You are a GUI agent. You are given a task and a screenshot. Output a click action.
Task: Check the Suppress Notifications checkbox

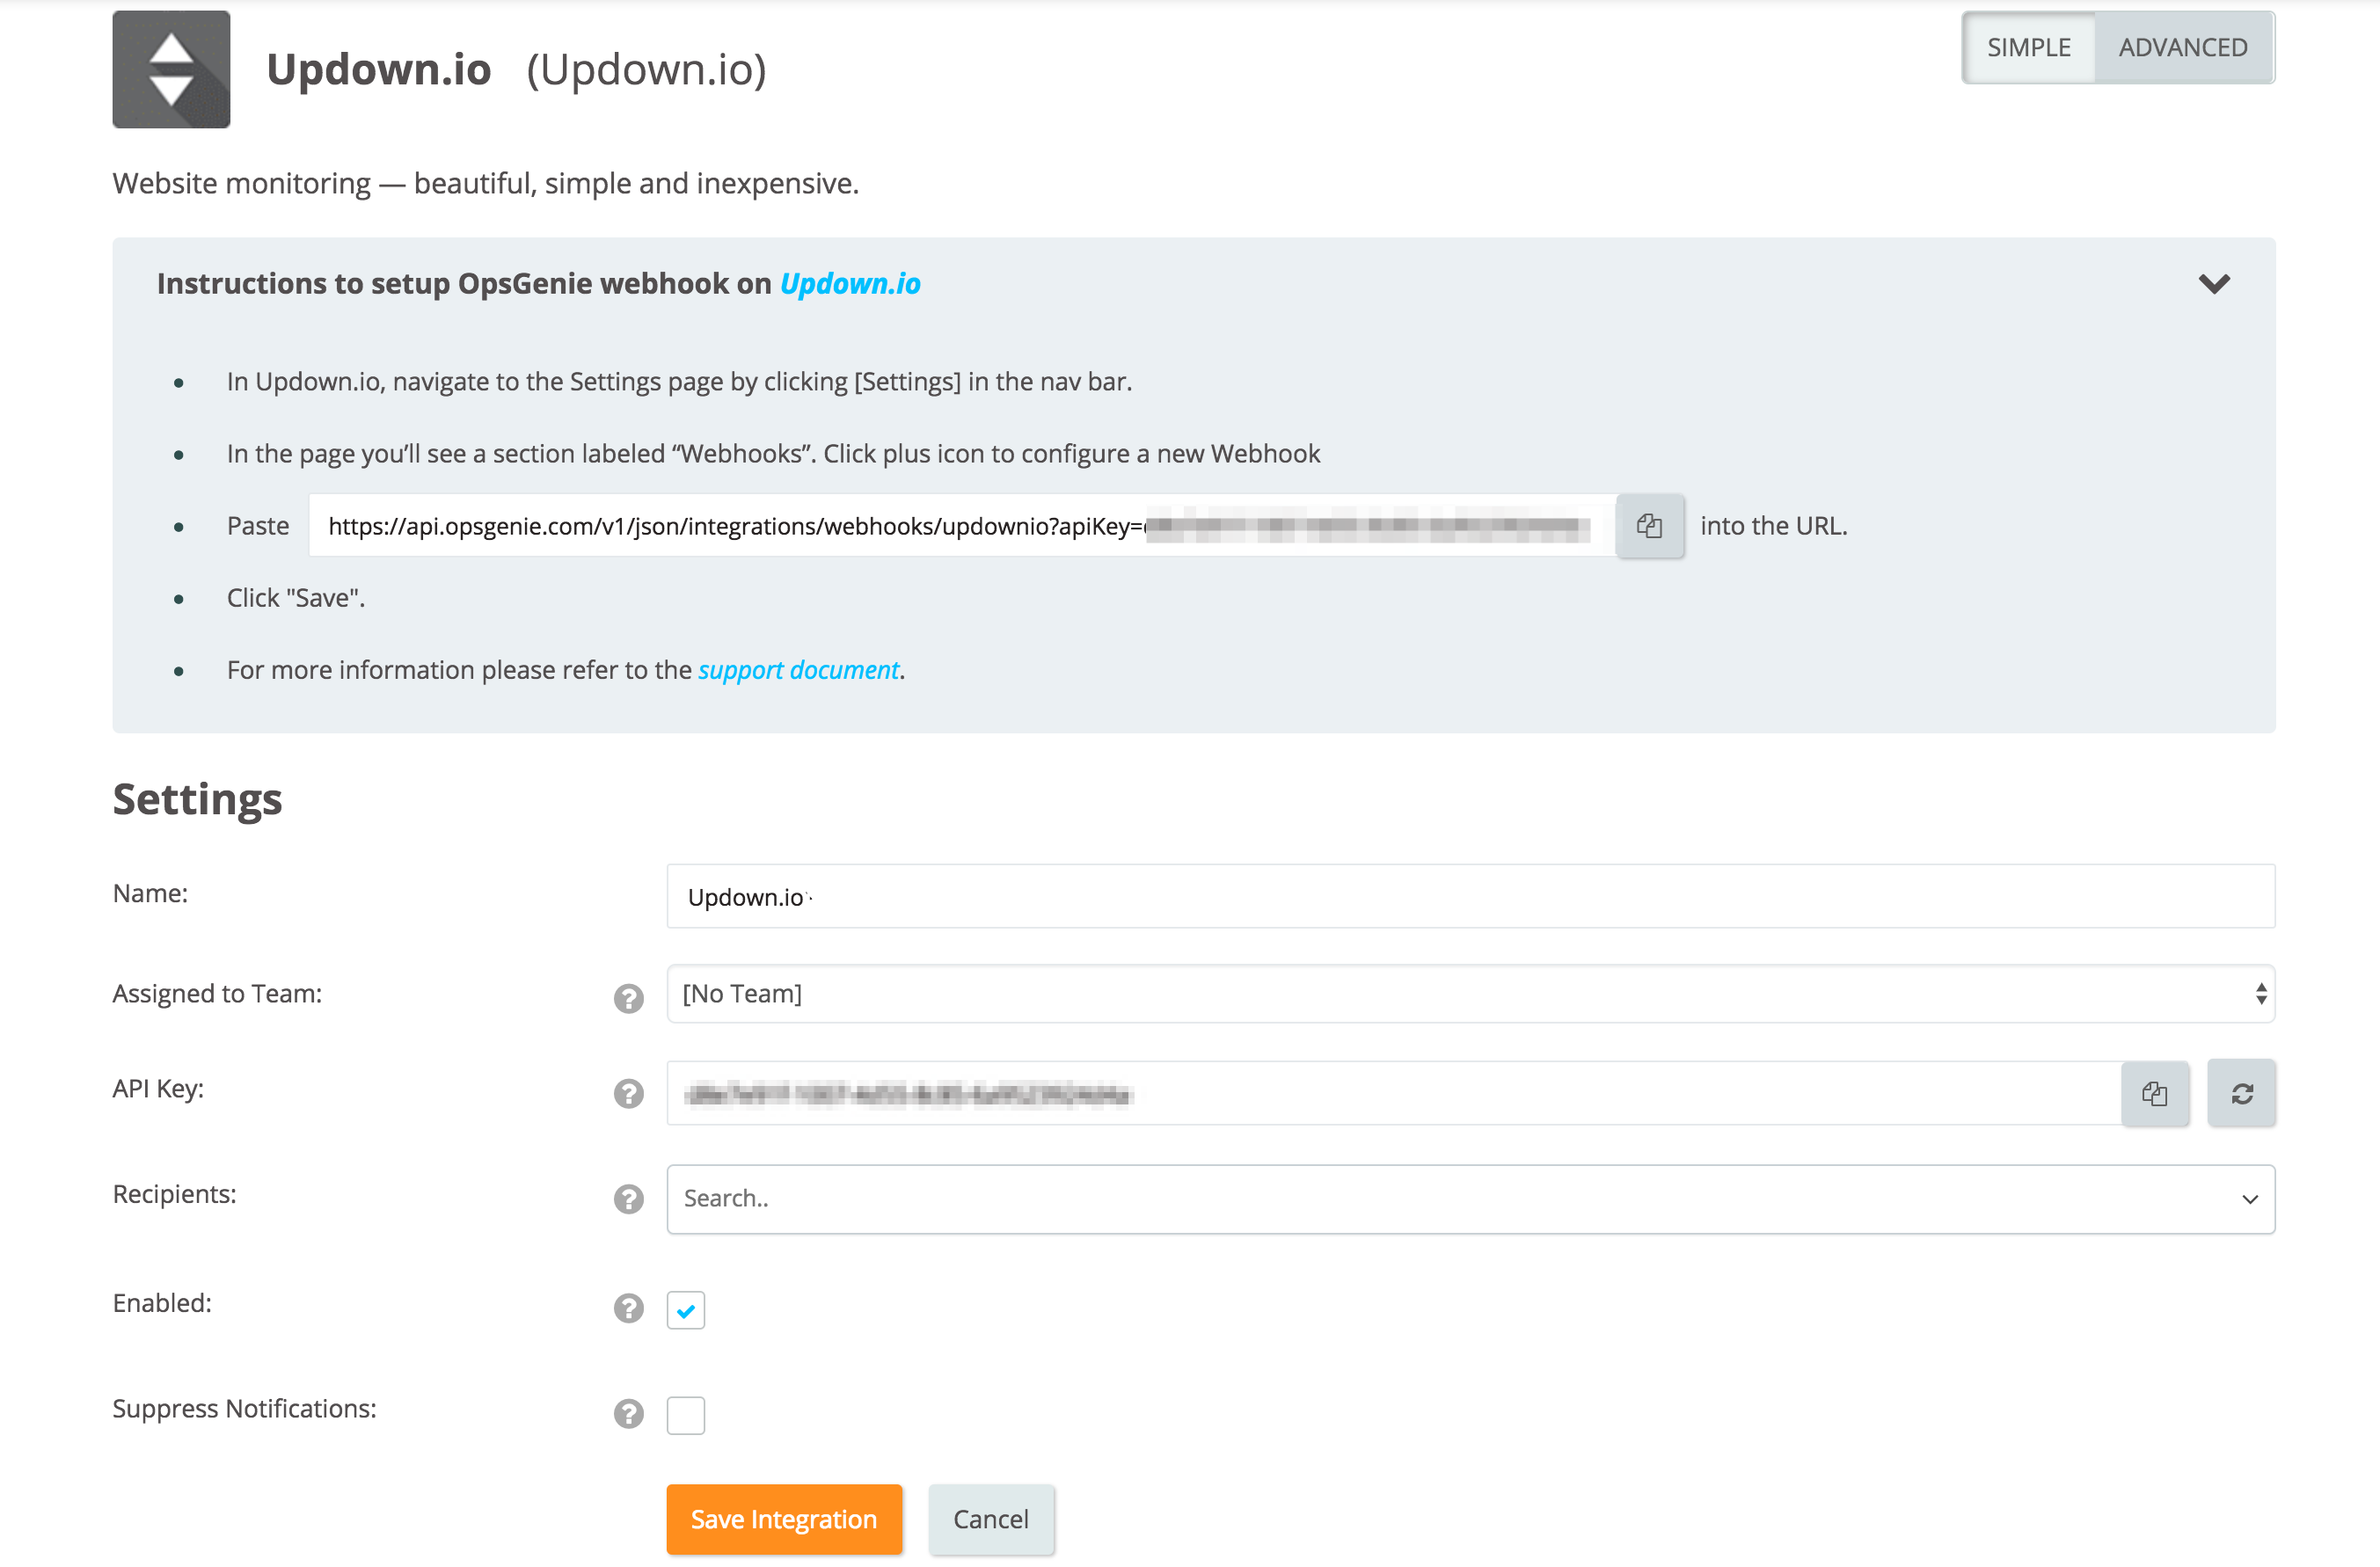[686, 1415]
